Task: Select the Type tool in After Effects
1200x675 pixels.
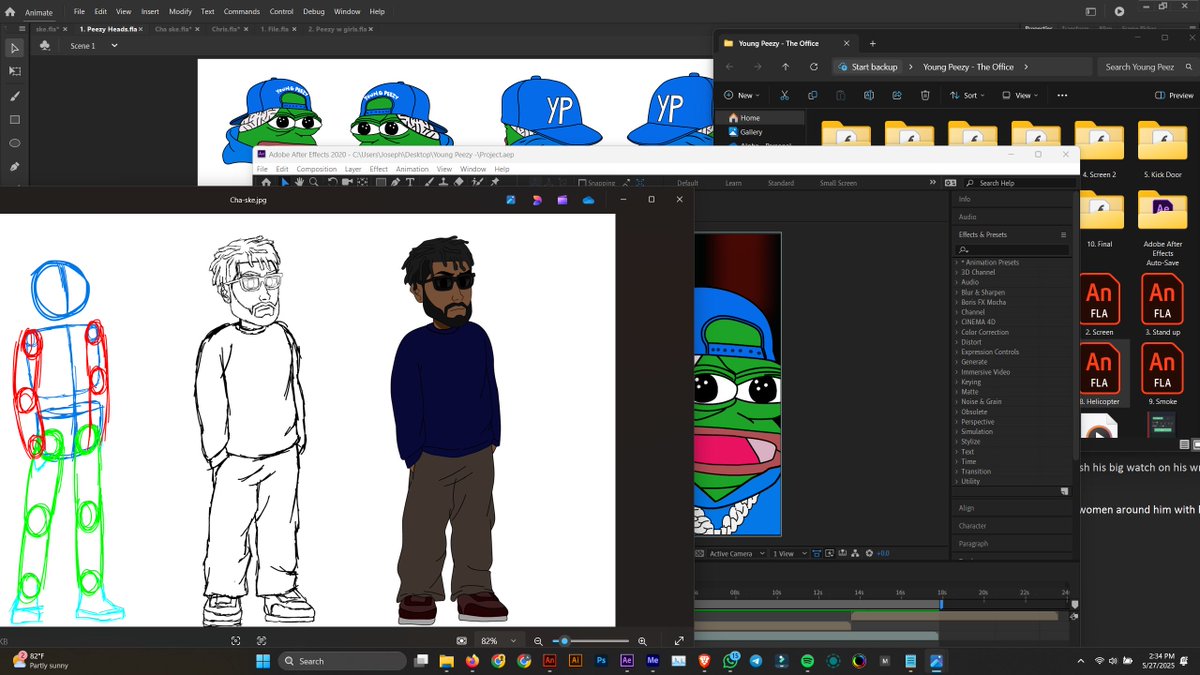Action: point(410,182)
